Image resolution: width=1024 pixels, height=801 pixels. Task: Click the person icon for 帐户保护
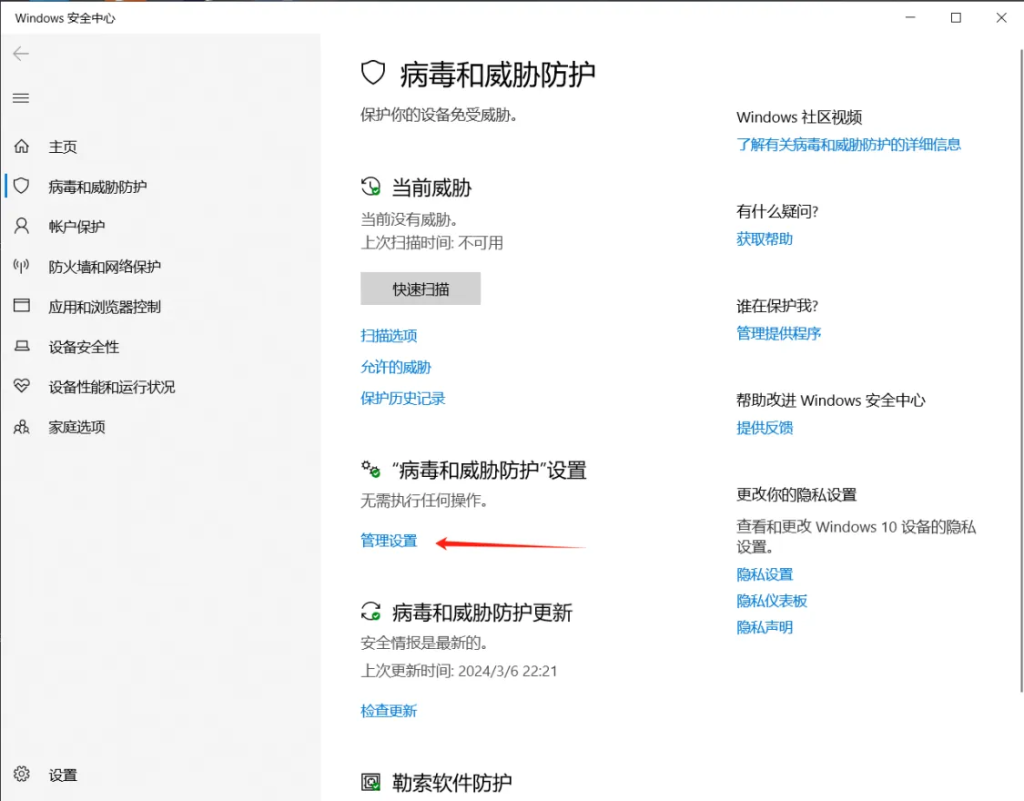22,226
